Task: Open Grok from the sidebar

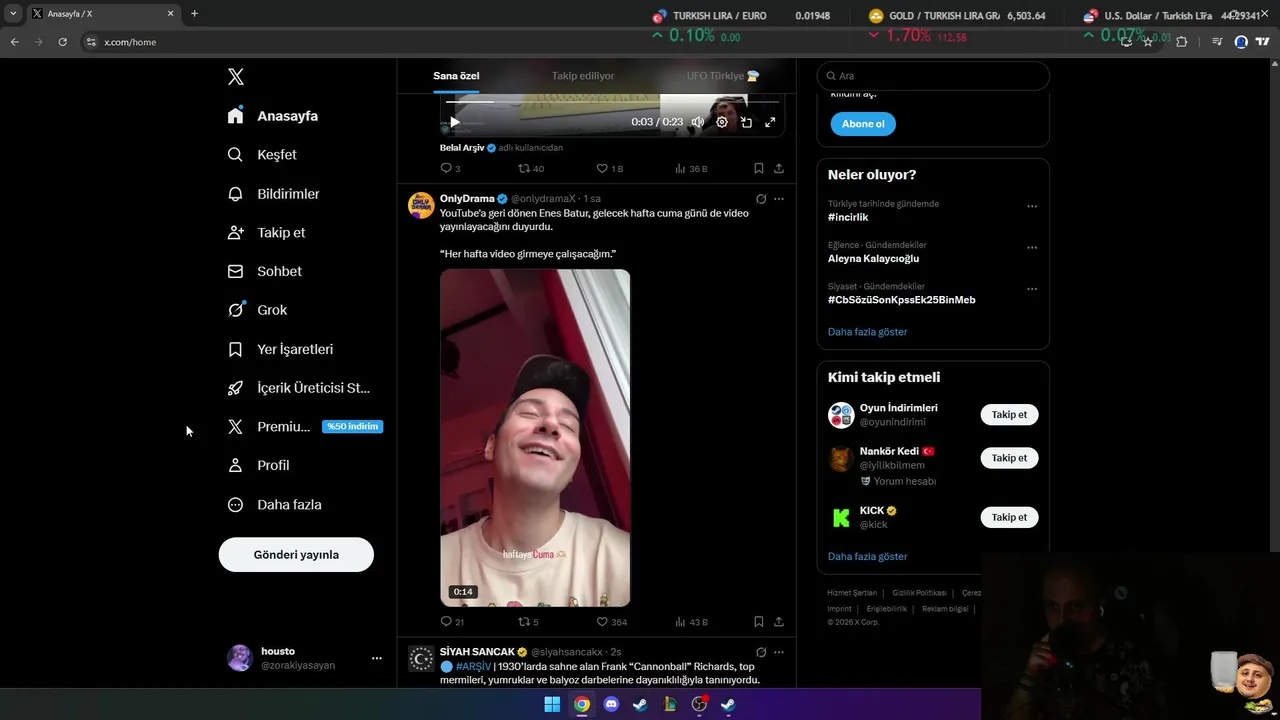Action: pyautogui.click(x=257, y=310)
